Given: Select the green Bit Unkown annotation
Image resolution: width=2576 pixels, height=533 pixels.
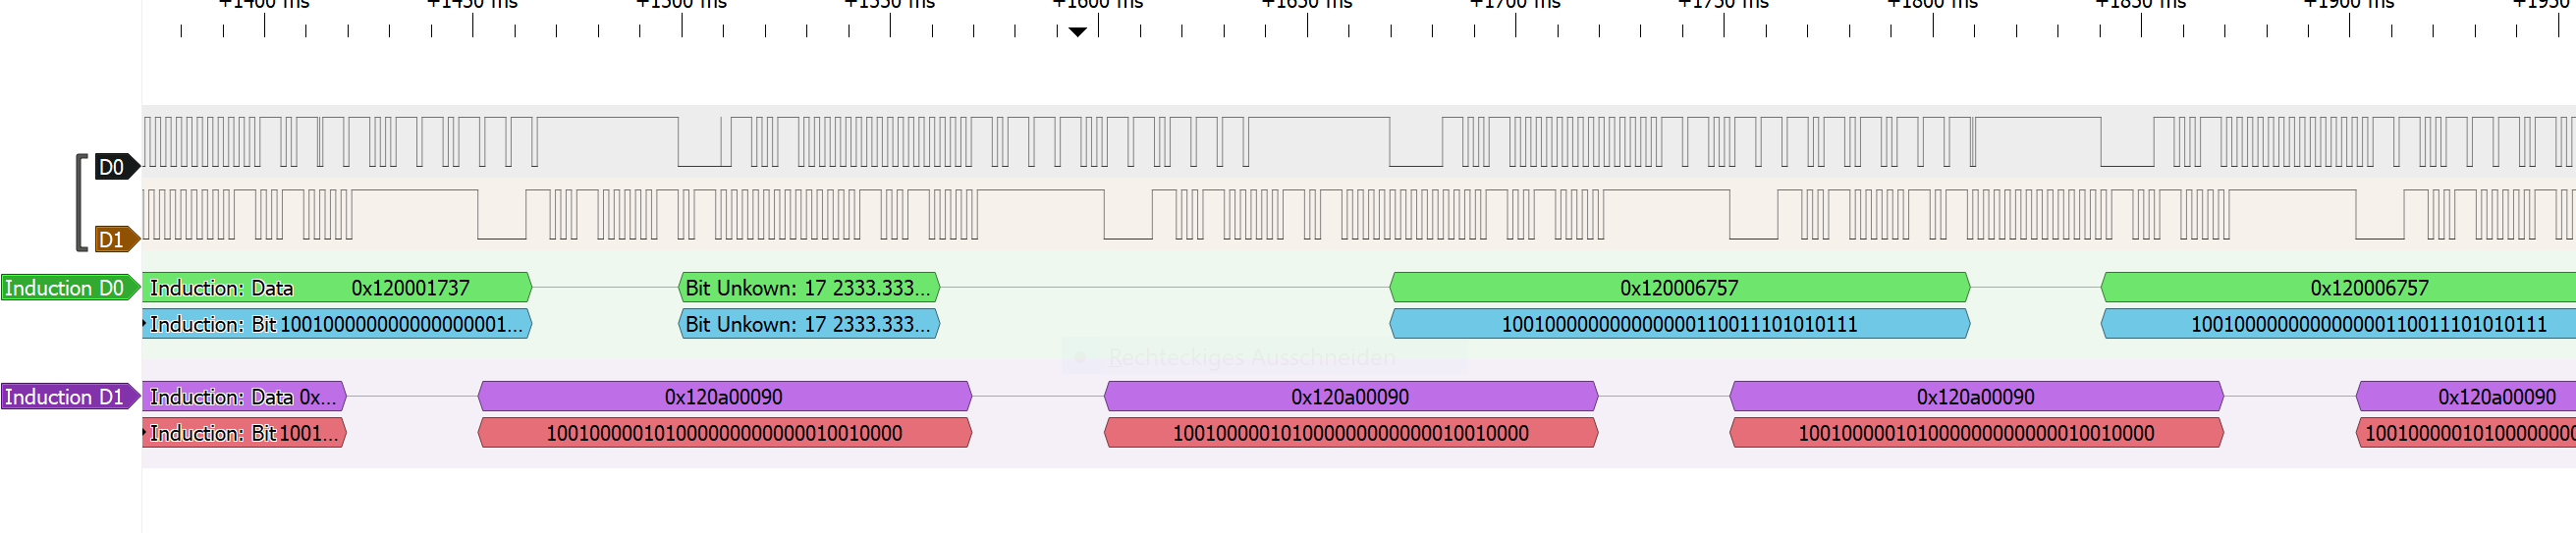Looking at the screenshot, I should pyautogui.click(x=808, y=288).
